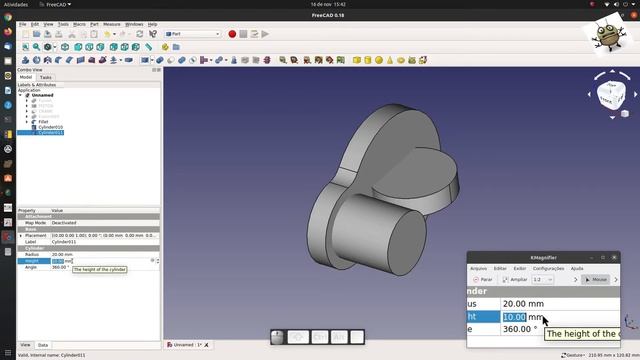Collapse the Unnamed document tree node
This screenshot has height=360, width=640.
pyautogui.click(x=20, y=95)
